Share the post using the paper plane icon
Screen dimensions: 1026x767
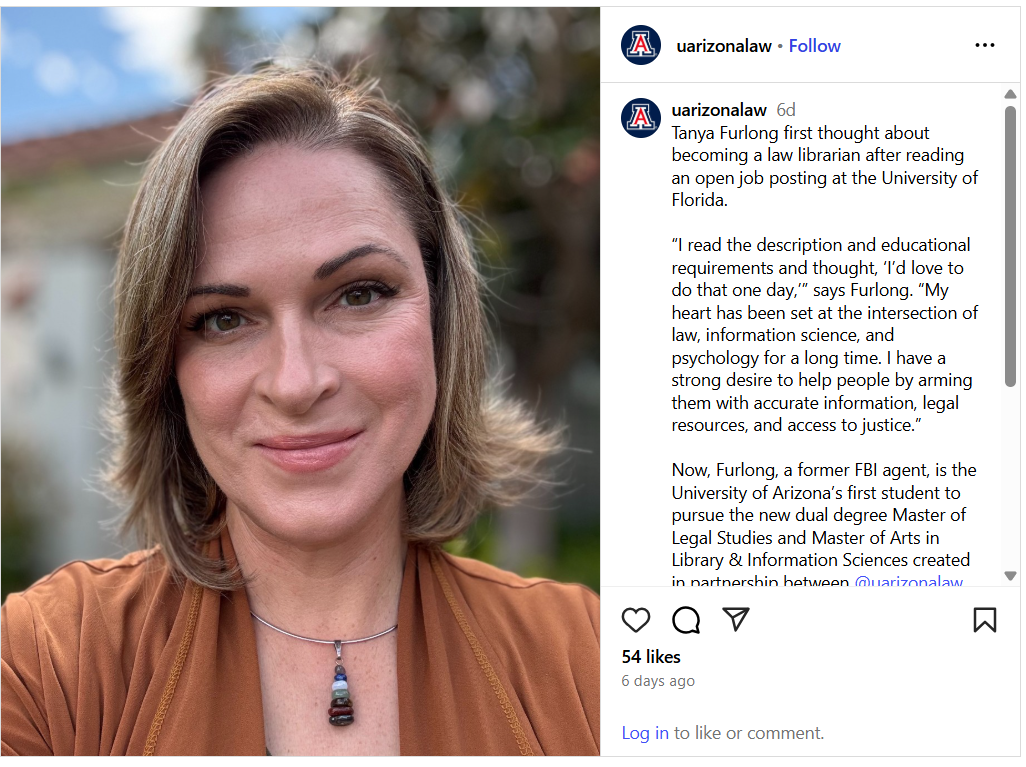pos(736,620)
